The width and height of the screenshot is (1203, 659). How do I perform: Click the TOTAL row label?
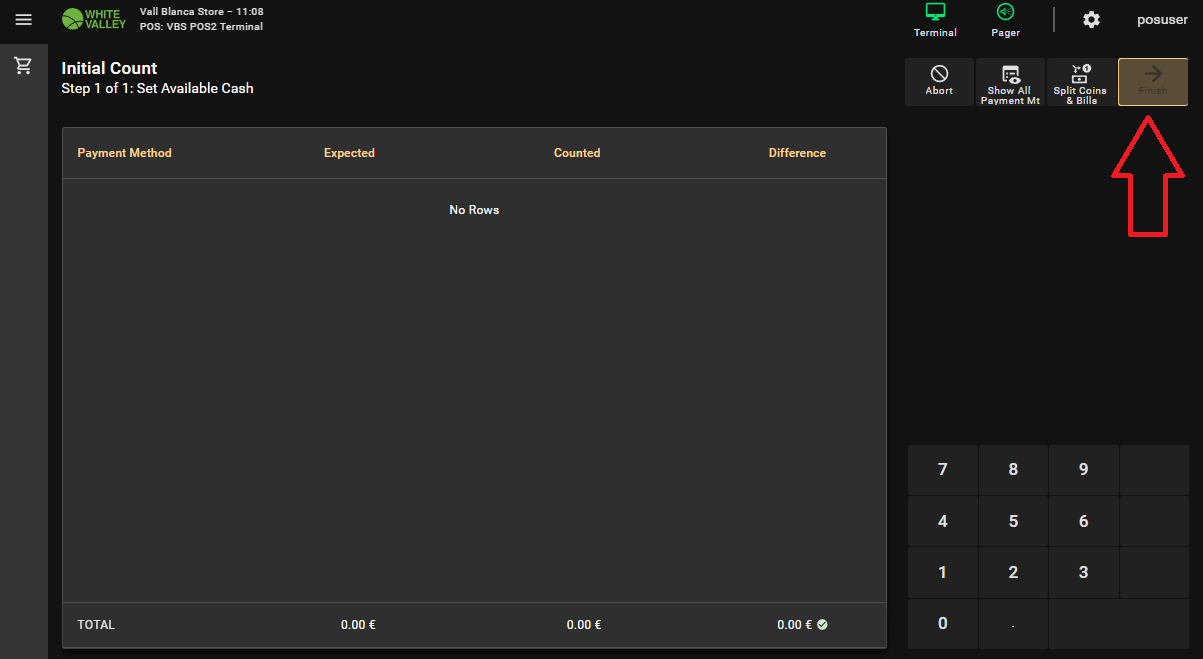(x=96, y=625)
